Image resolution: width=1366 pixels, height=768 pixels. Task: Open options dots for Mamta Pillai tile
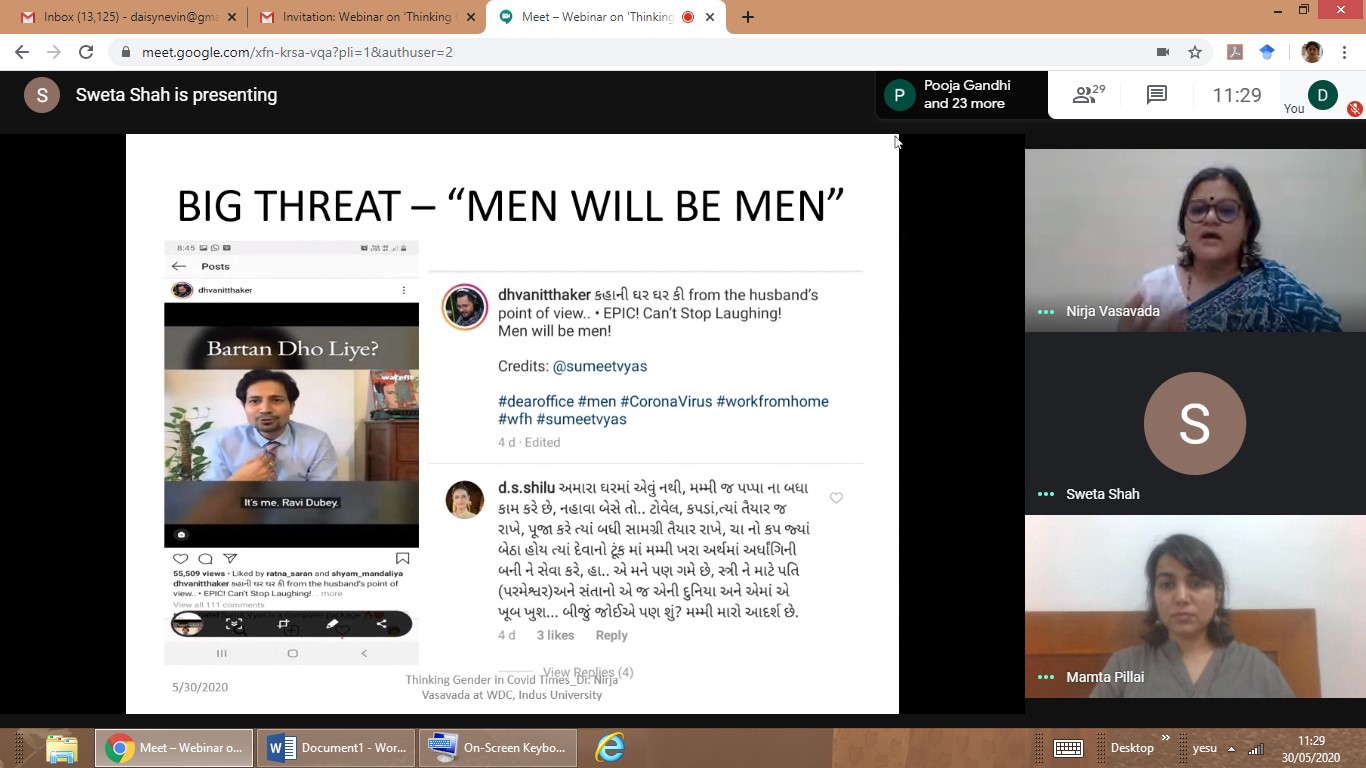(x=1046, y=677)
